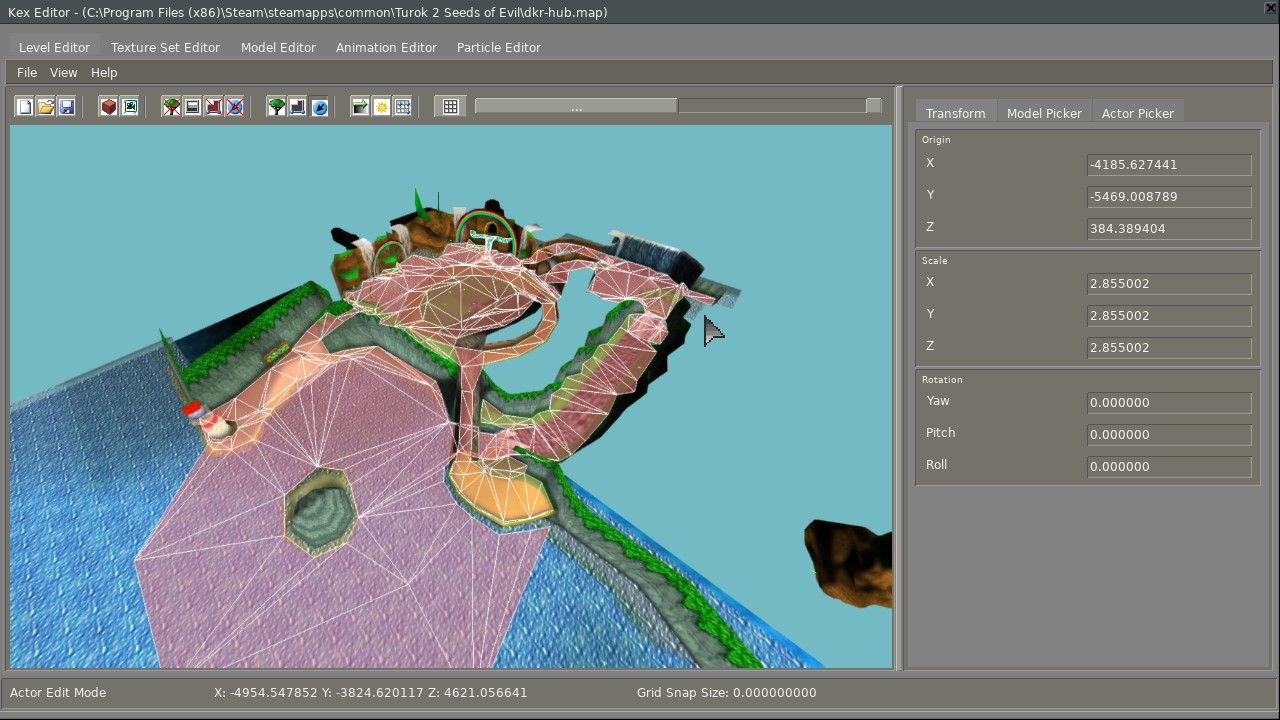
Task: Click the camera icon in toolbar
Action: (x=130, y=107)
